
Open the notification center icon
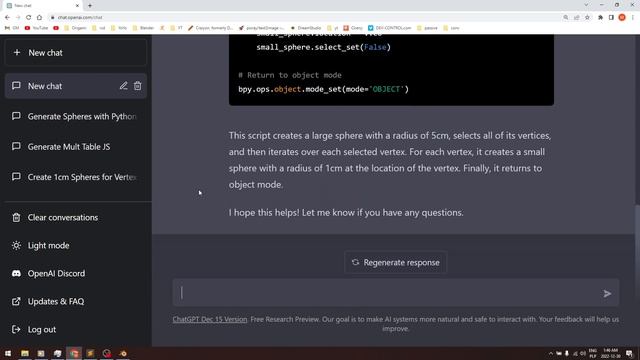(629, 353)
